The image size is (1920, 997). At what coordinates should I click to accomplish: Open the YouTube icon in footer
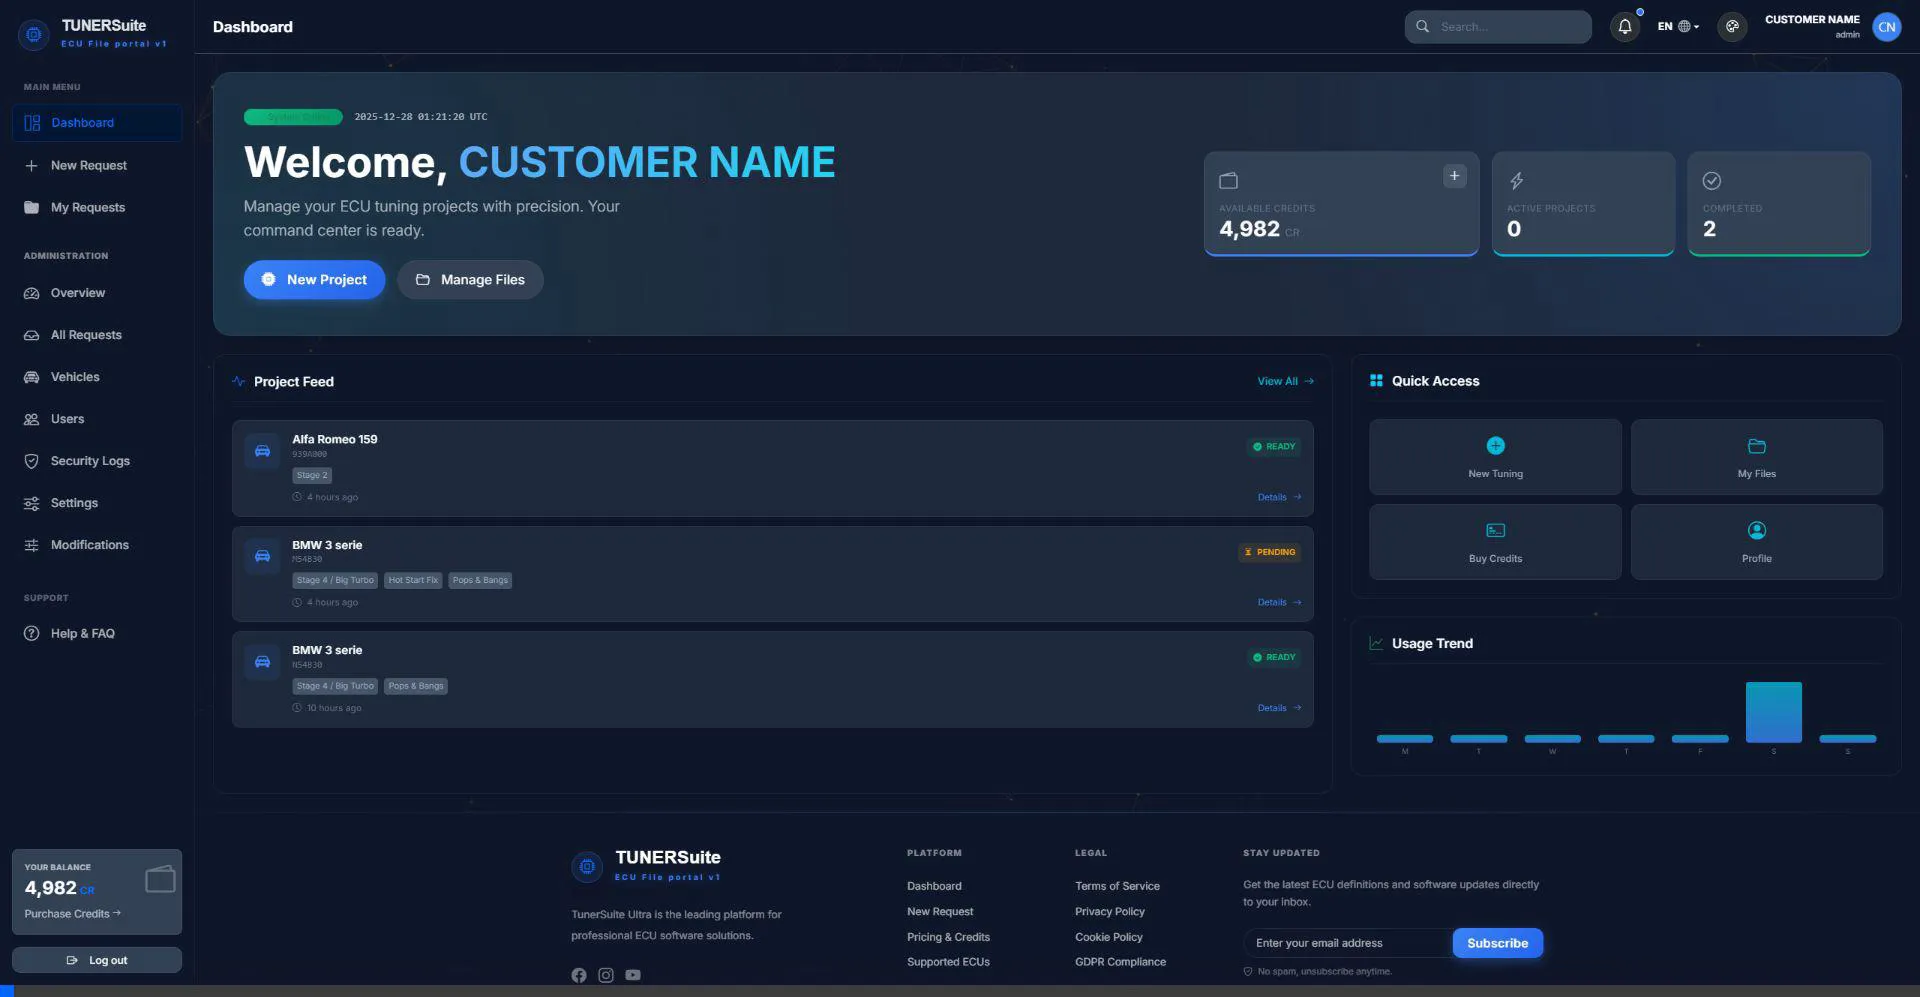[633, 975]
